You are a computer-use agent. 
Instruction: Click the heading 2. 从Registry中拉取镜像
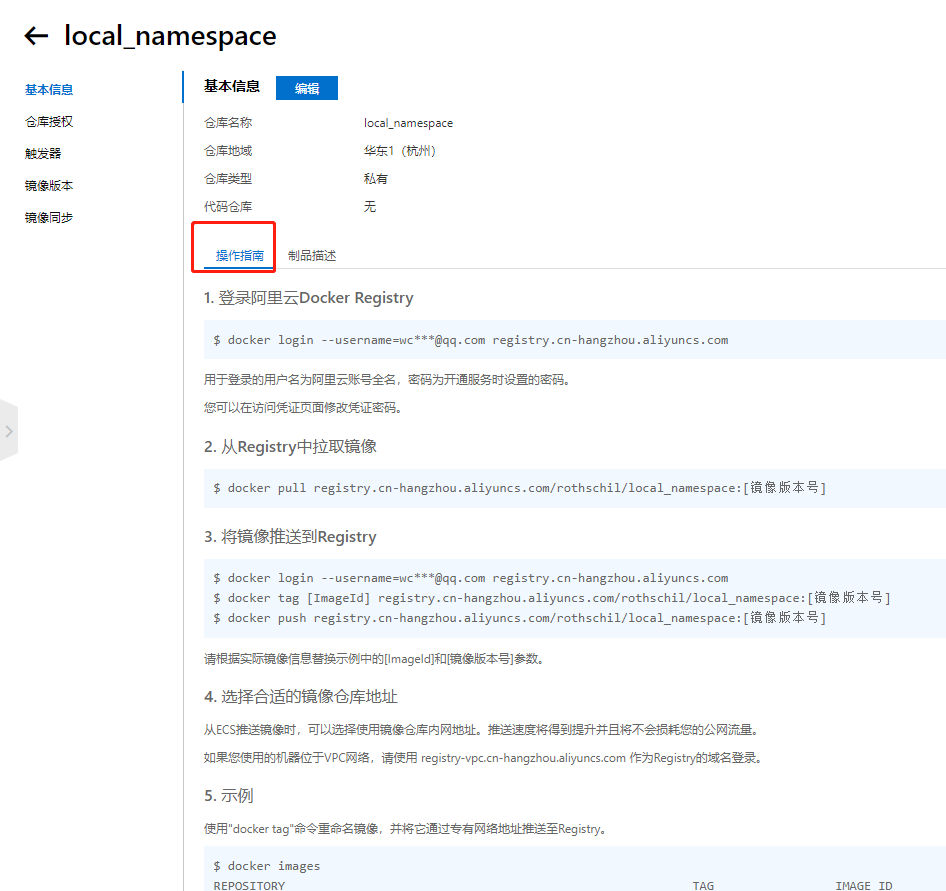tap(290, 447)
